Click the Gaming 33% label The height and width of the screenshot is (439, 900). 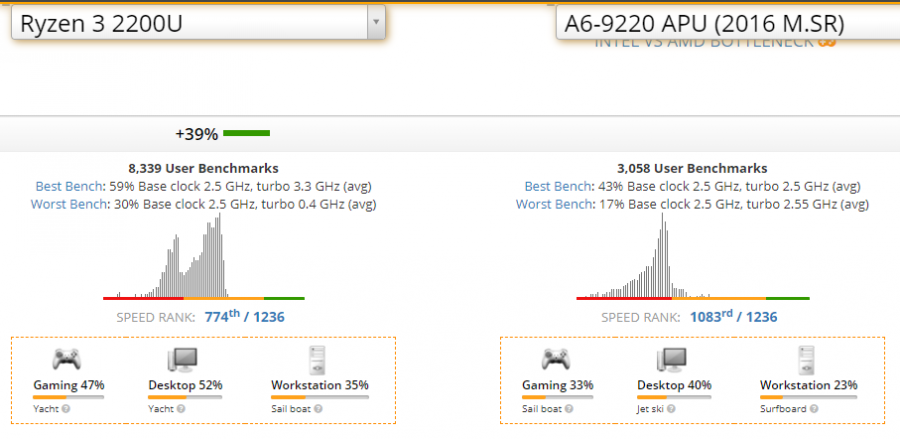(558, 385)
